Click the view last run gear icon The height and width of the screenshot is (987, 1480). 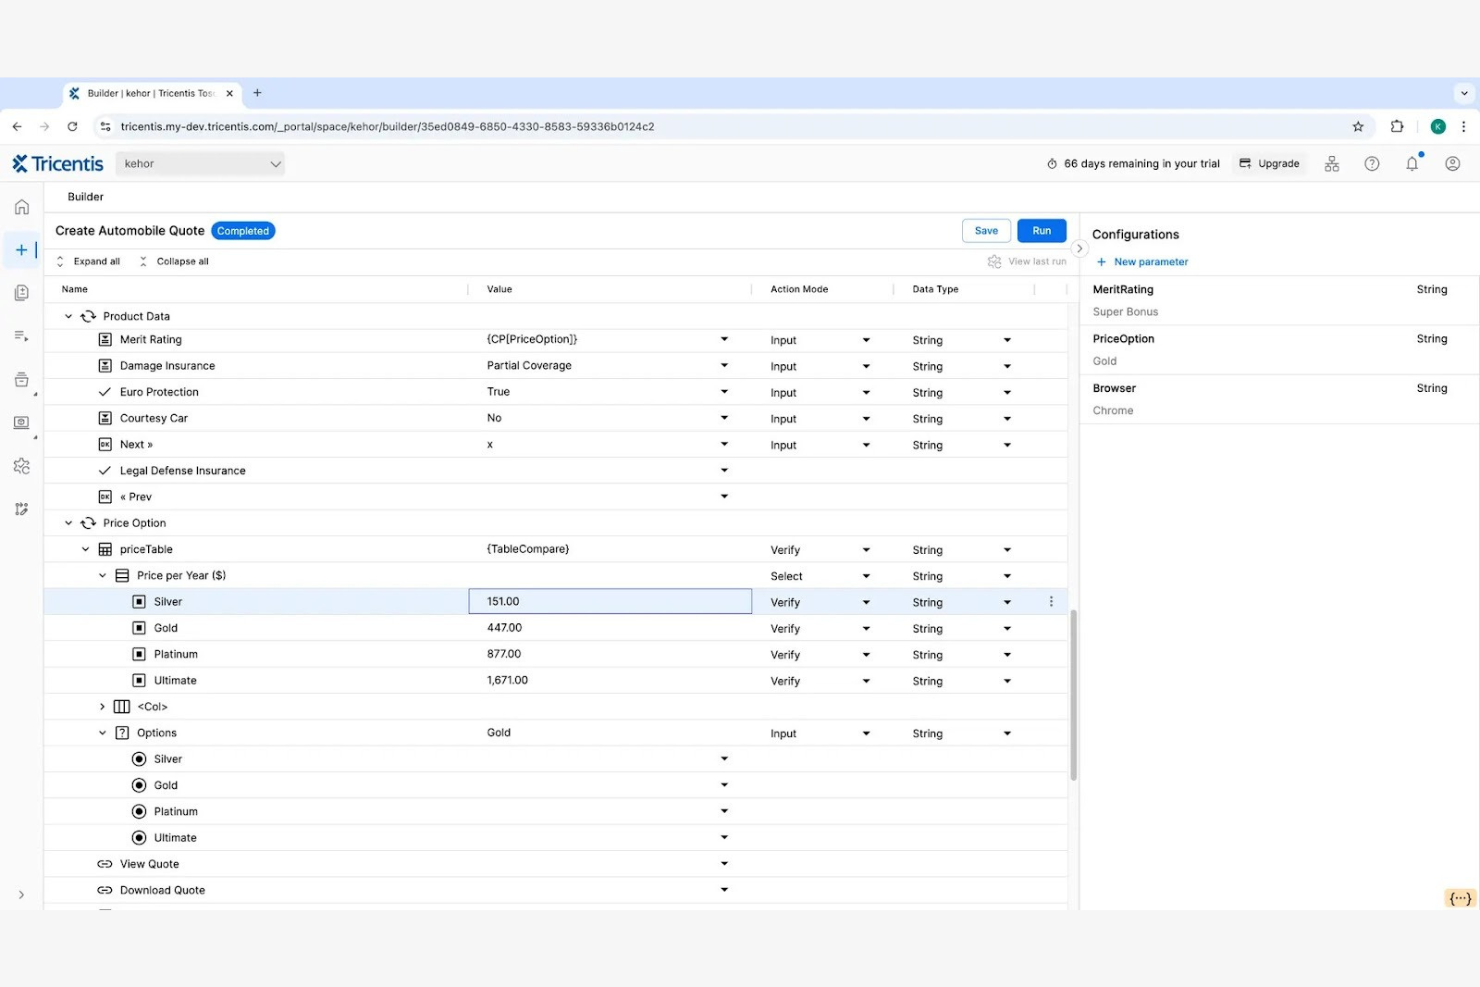pyautogui.click(x=994, y=261)
